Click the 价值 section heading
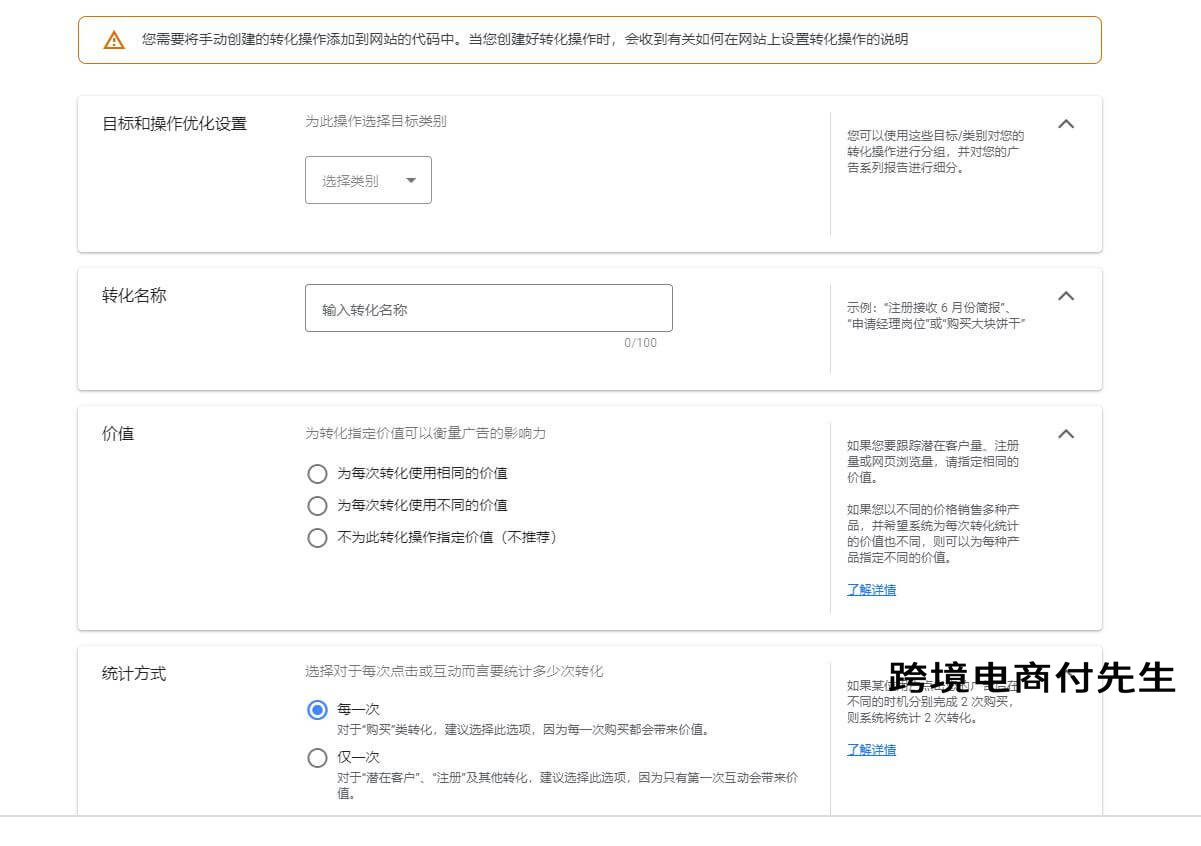 pyautogui.click(x=118, y=434)
